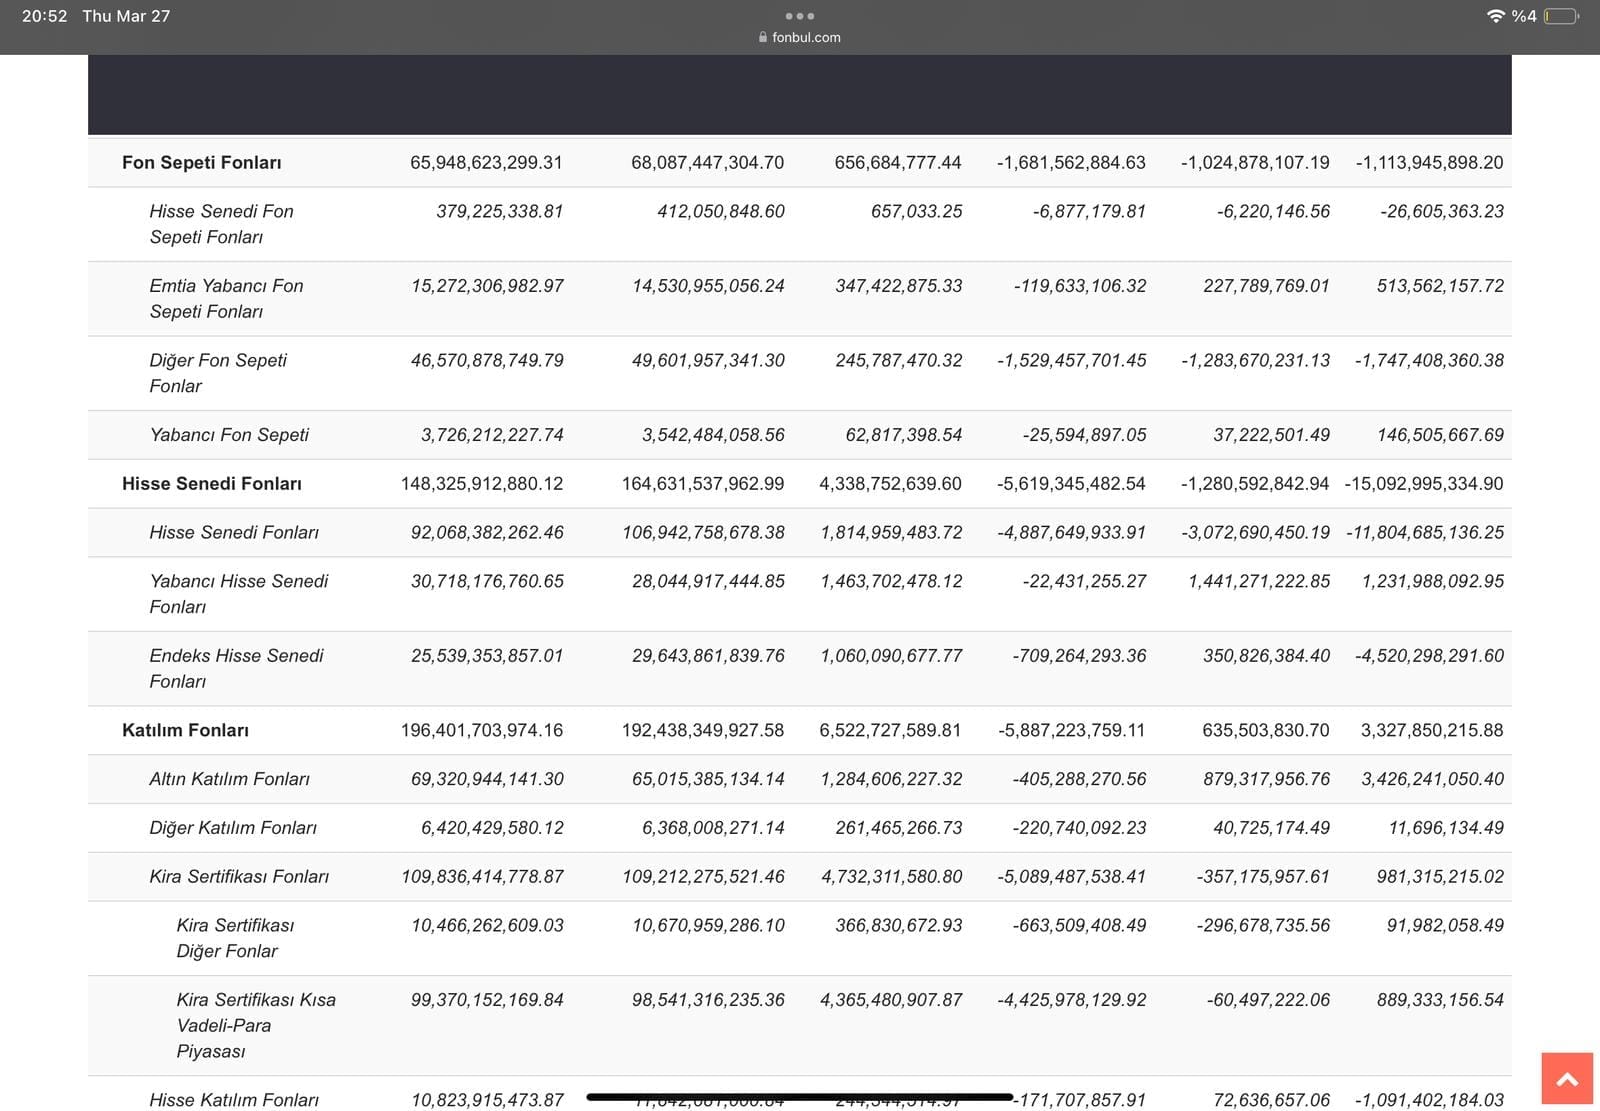Image resolution: width=1600 pixels, height=1111 pixels.
Task: Tap the Wi-Fi status icon
Action: coord(1495,16)
